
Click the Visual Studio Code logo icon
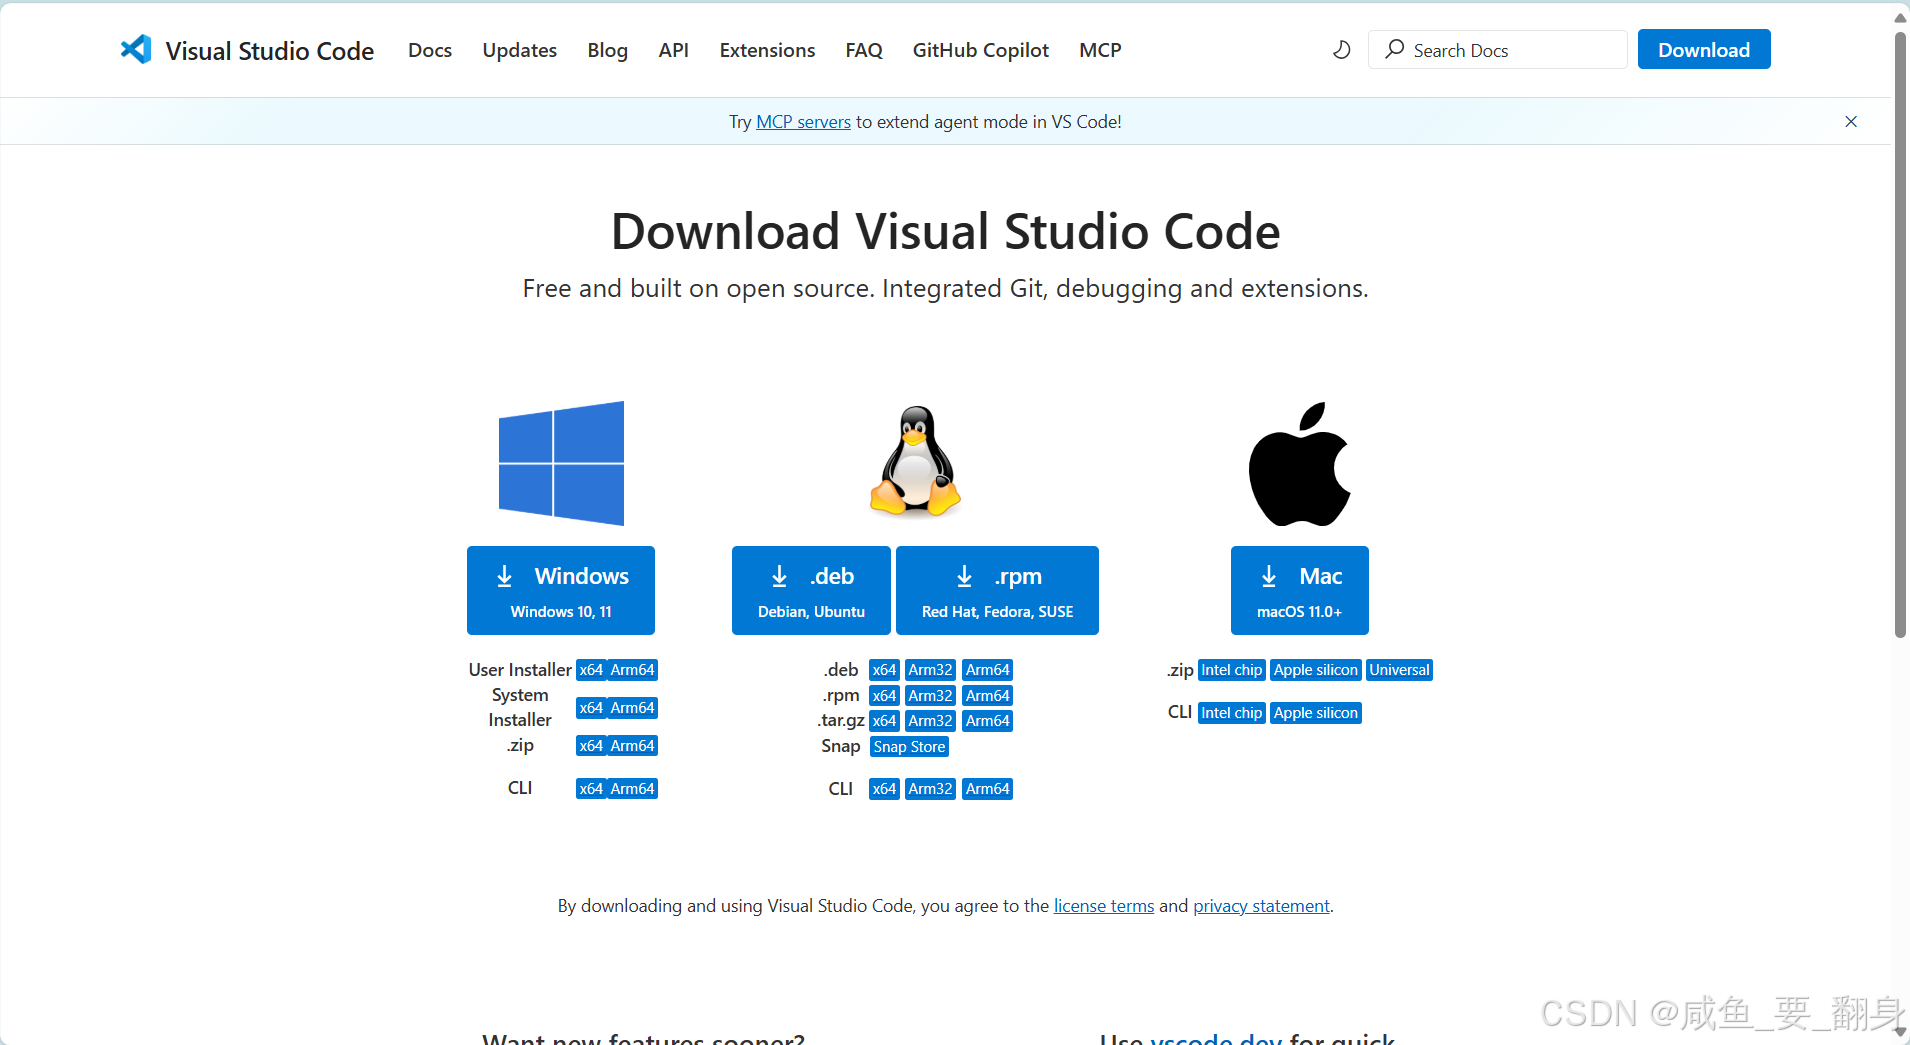(136, 50)
